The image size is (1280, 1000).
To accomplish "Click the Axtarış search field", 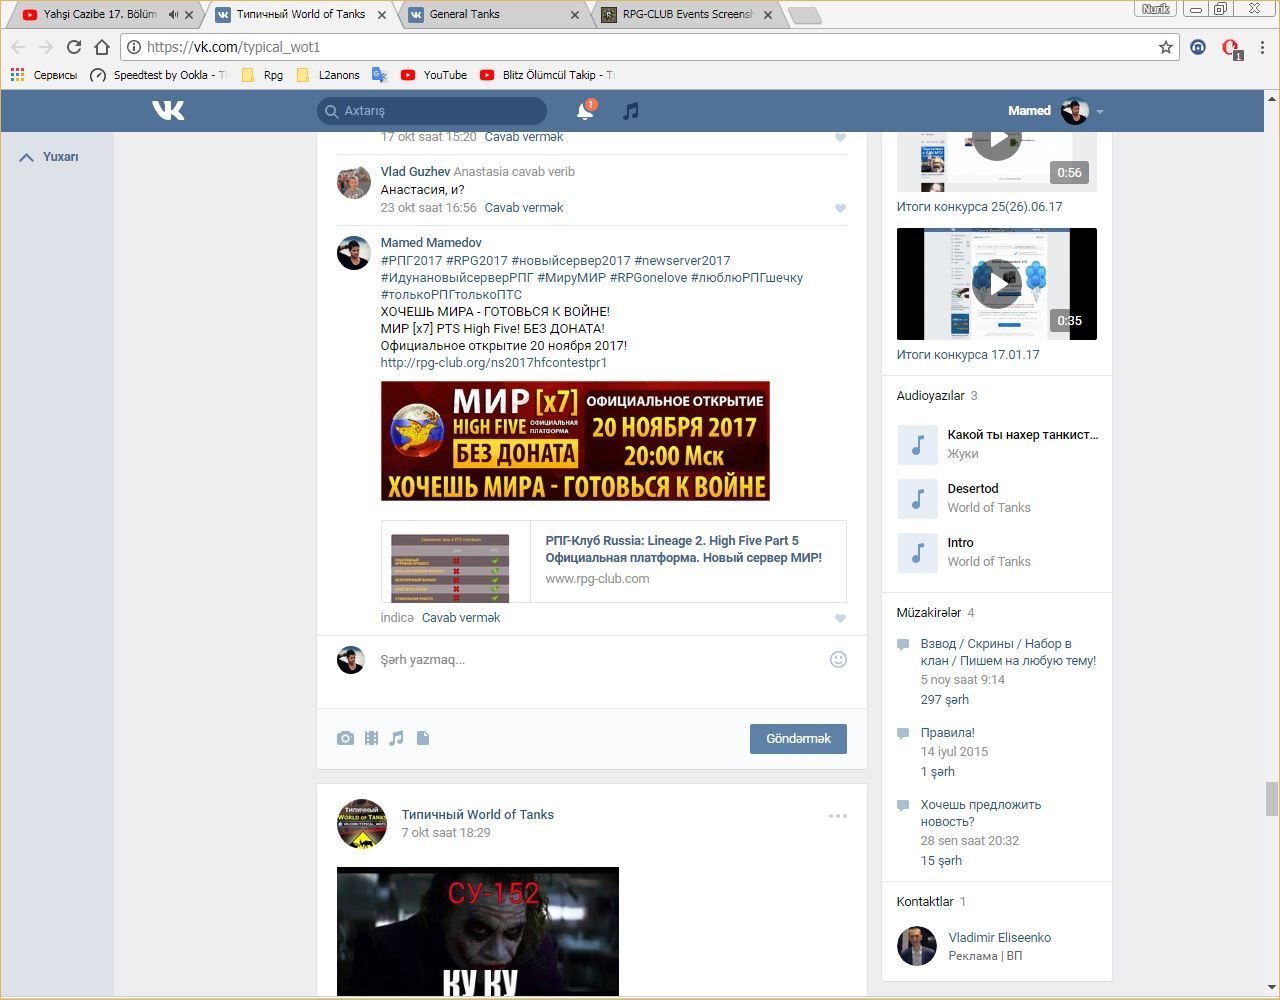I will (432, 111).
